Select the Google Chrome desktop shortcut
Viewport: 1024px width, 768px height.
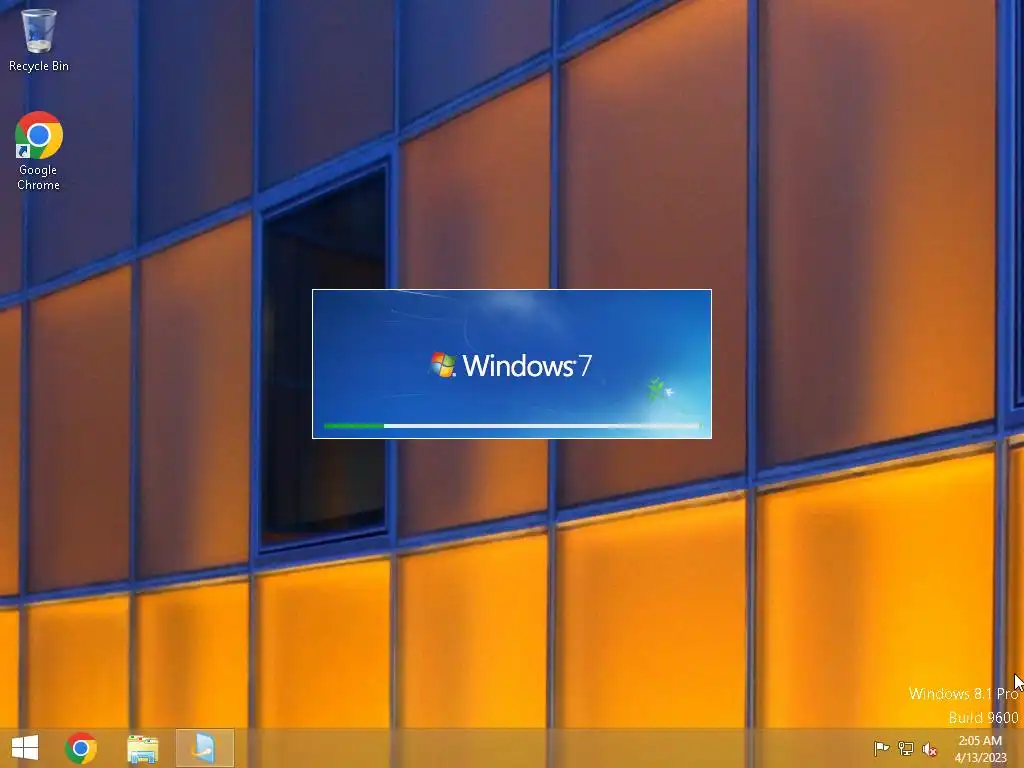click(39, 151)
